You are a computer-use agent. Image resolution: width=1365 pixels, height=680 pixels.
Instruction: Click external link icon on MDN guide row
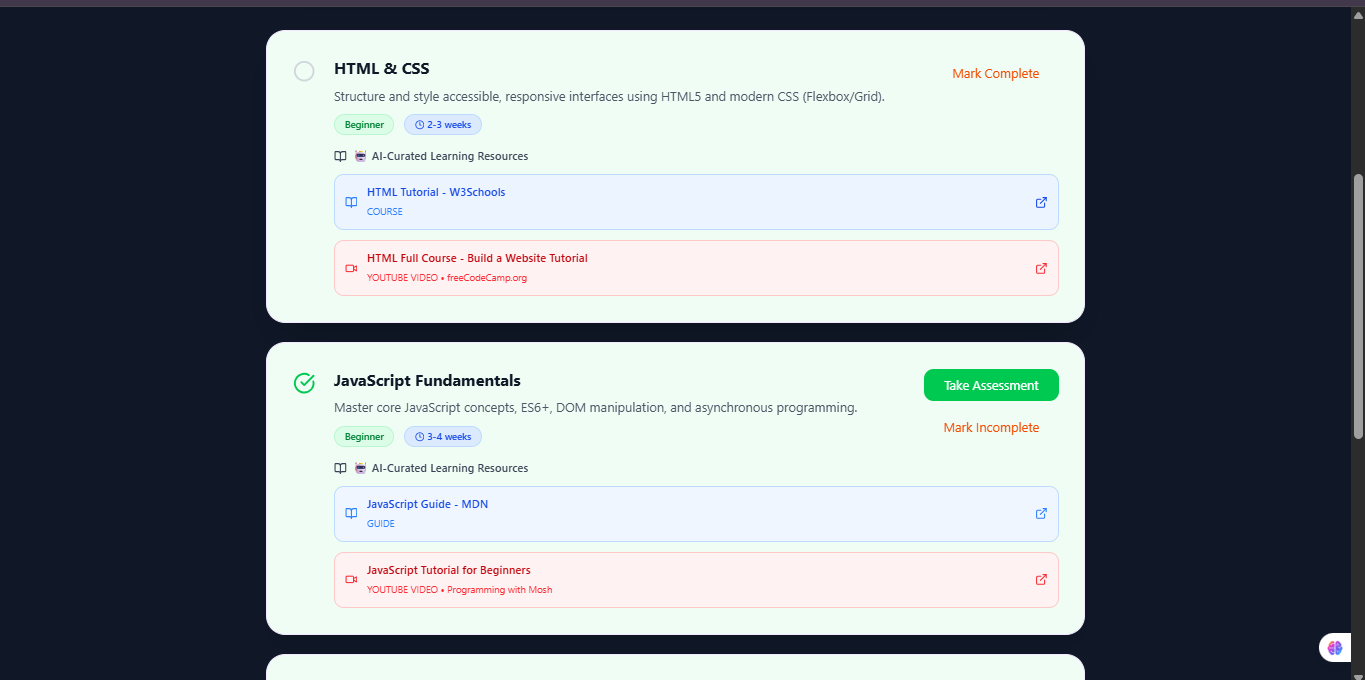pyautogui.click(x=1041, y=514)
